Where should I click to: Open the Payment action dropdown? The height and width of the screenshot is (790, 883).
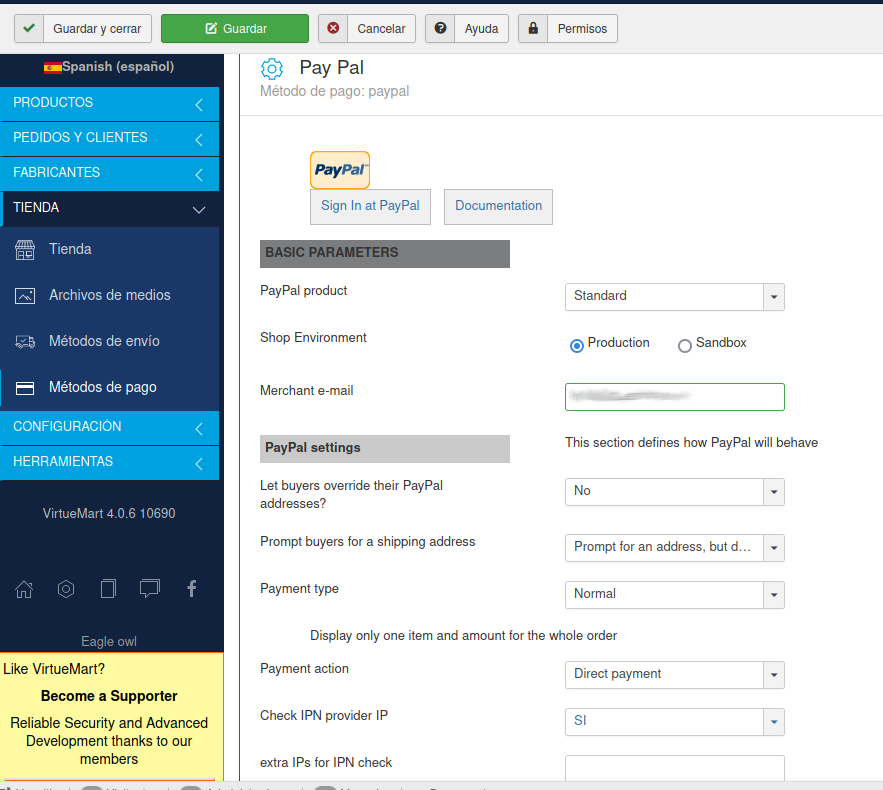pyautogui.click(x=675, y=675)
